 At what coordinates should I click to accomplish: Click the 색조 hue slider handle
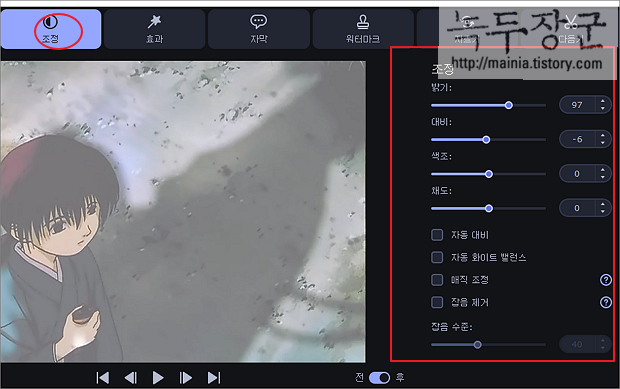(489, 174)
